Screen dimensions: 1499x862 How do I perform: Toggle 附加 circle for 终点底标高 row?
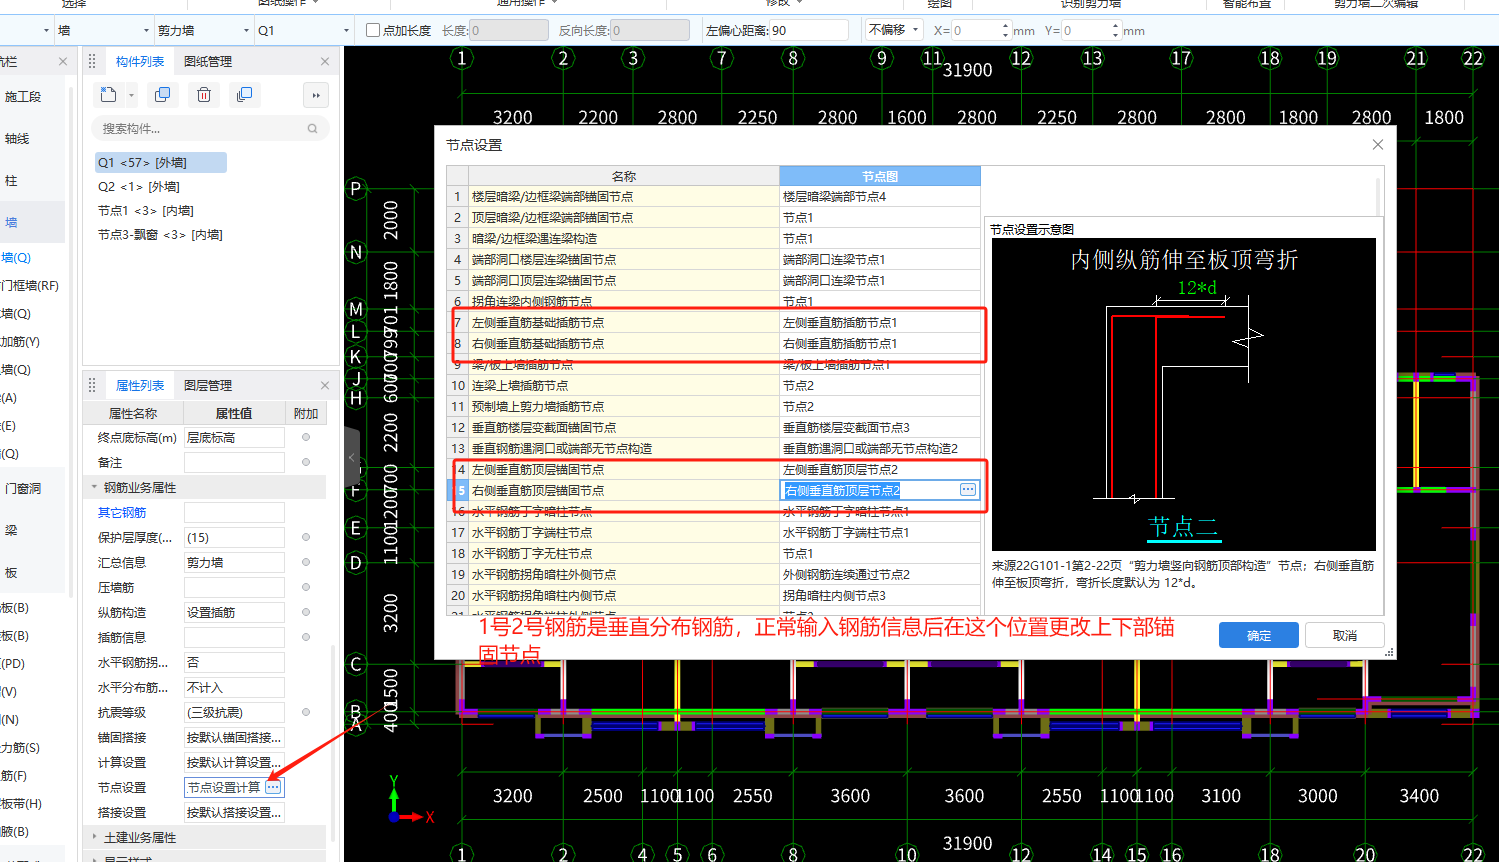pos(306,437)
